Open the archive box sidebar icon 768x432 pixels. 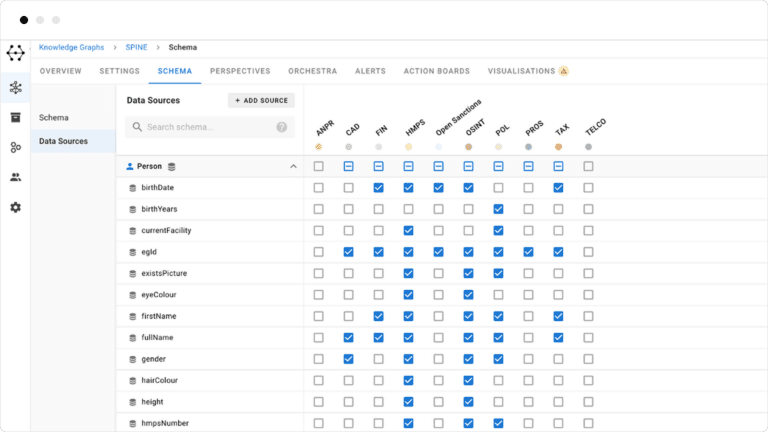tap(15, 118)
